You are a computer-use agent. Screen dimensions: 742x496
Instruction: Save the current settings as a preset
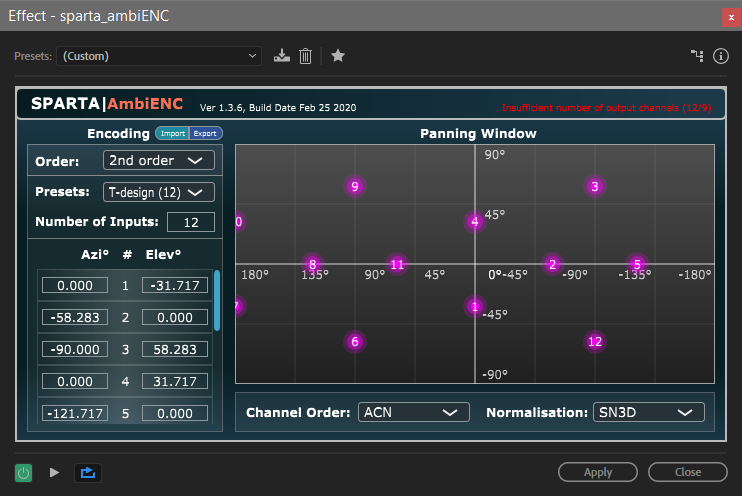282,56
